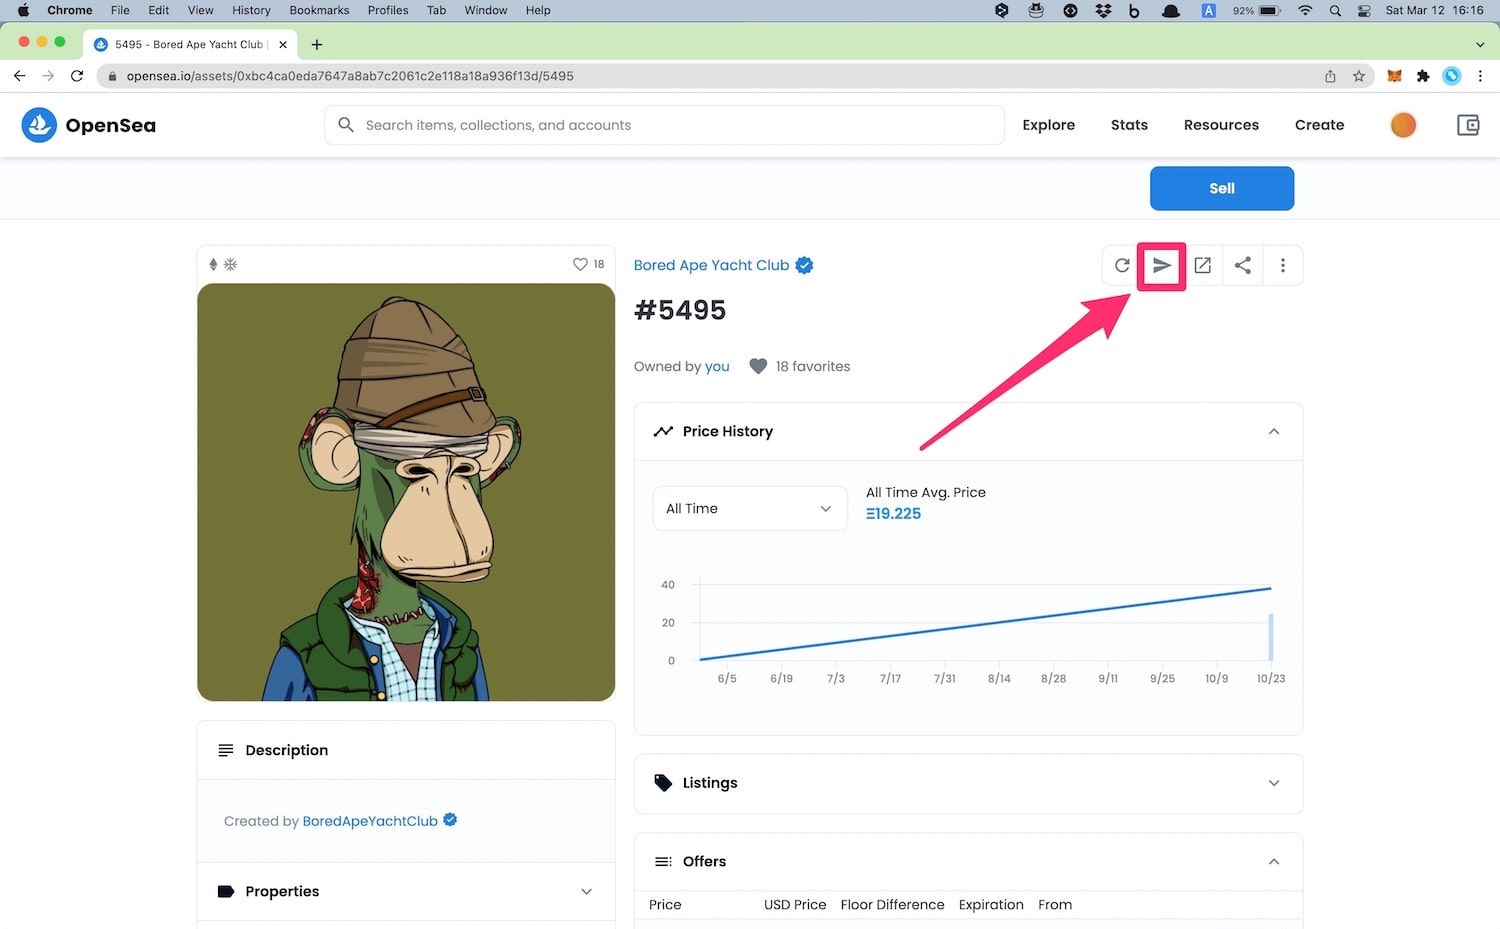Viewport: 1500px width, 929px height.
Task: Click the Ξ19.225 average price value
Action: [893, 513]
